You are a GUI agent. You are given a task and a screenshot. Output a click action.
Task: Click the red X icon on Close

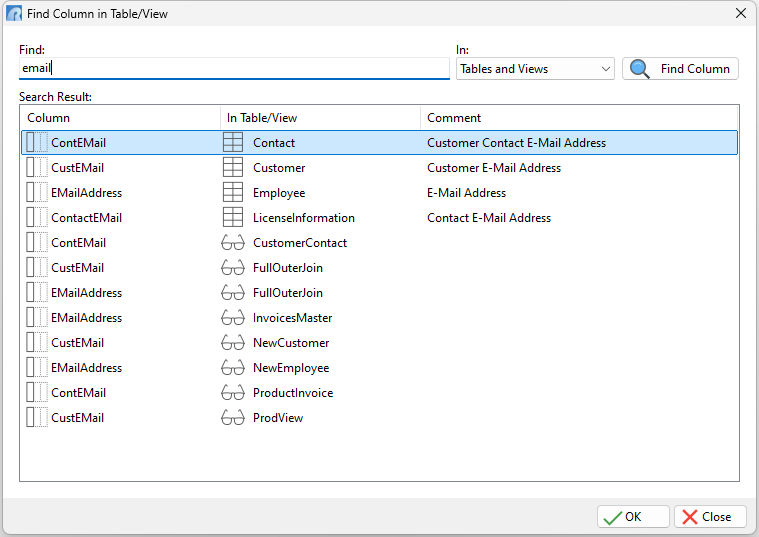(689, 517)
